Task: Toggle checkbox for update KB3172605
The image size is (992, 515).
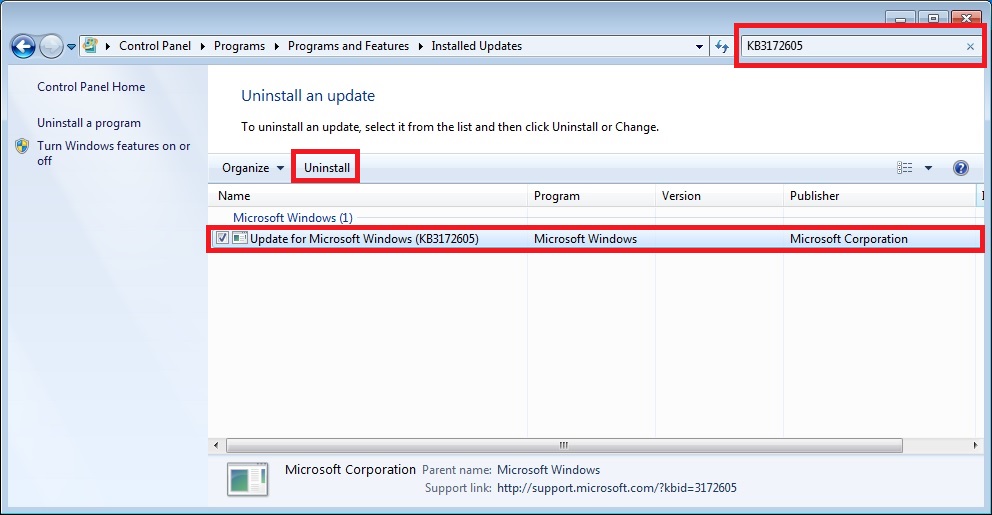Action: tap(222, 238)
